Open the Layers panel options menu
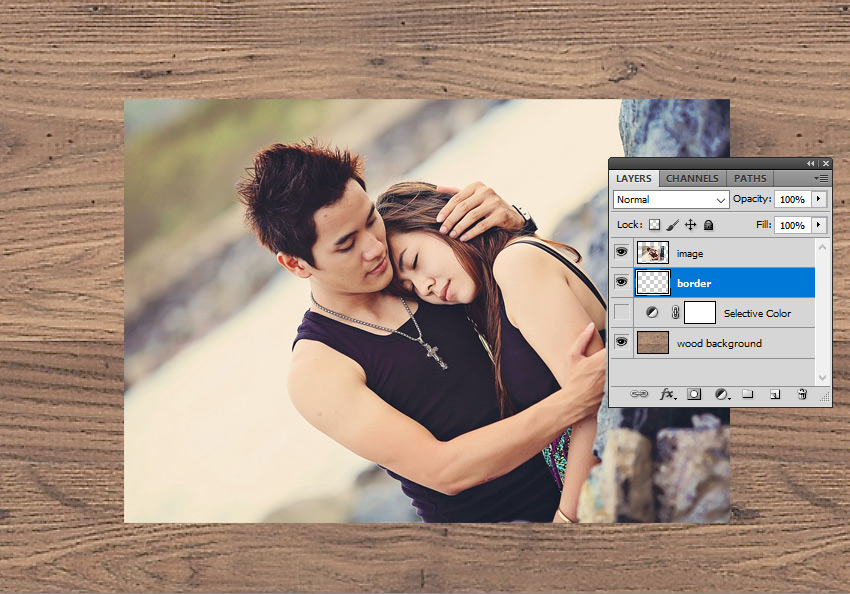Screen dimensions: 850x594 click(821, 178)
